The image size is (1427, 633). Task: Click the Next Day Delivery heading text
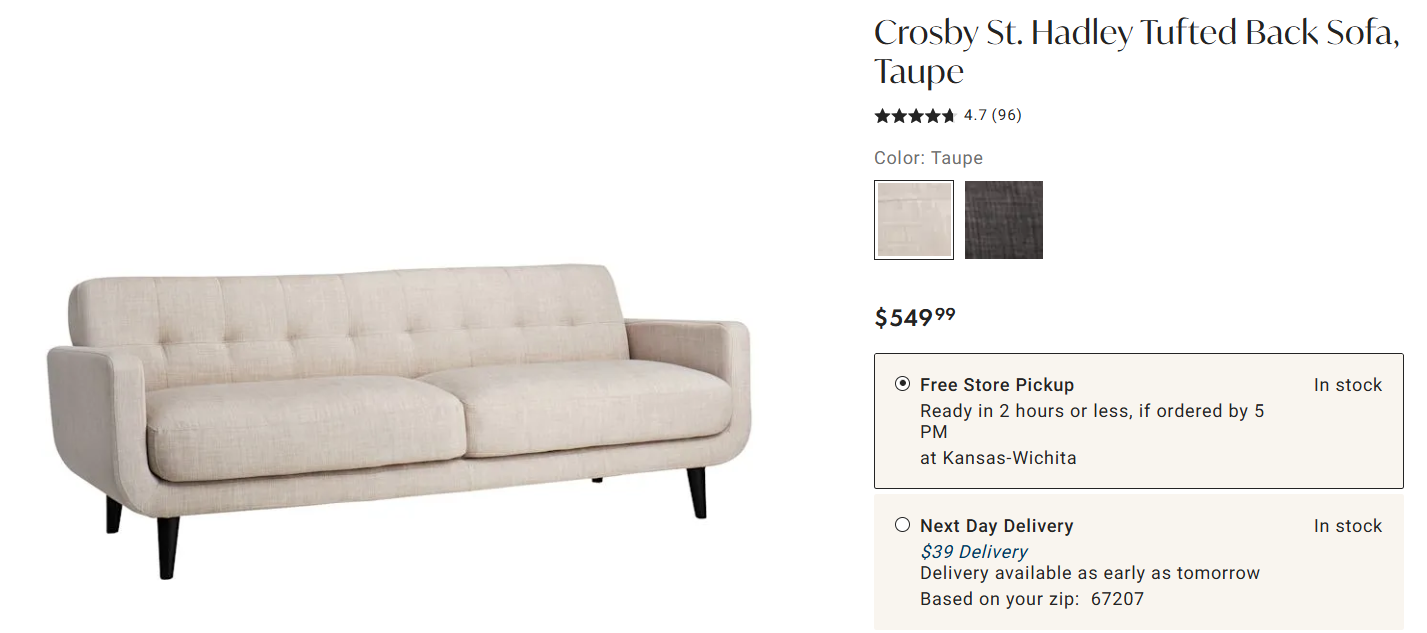point(996,526)
